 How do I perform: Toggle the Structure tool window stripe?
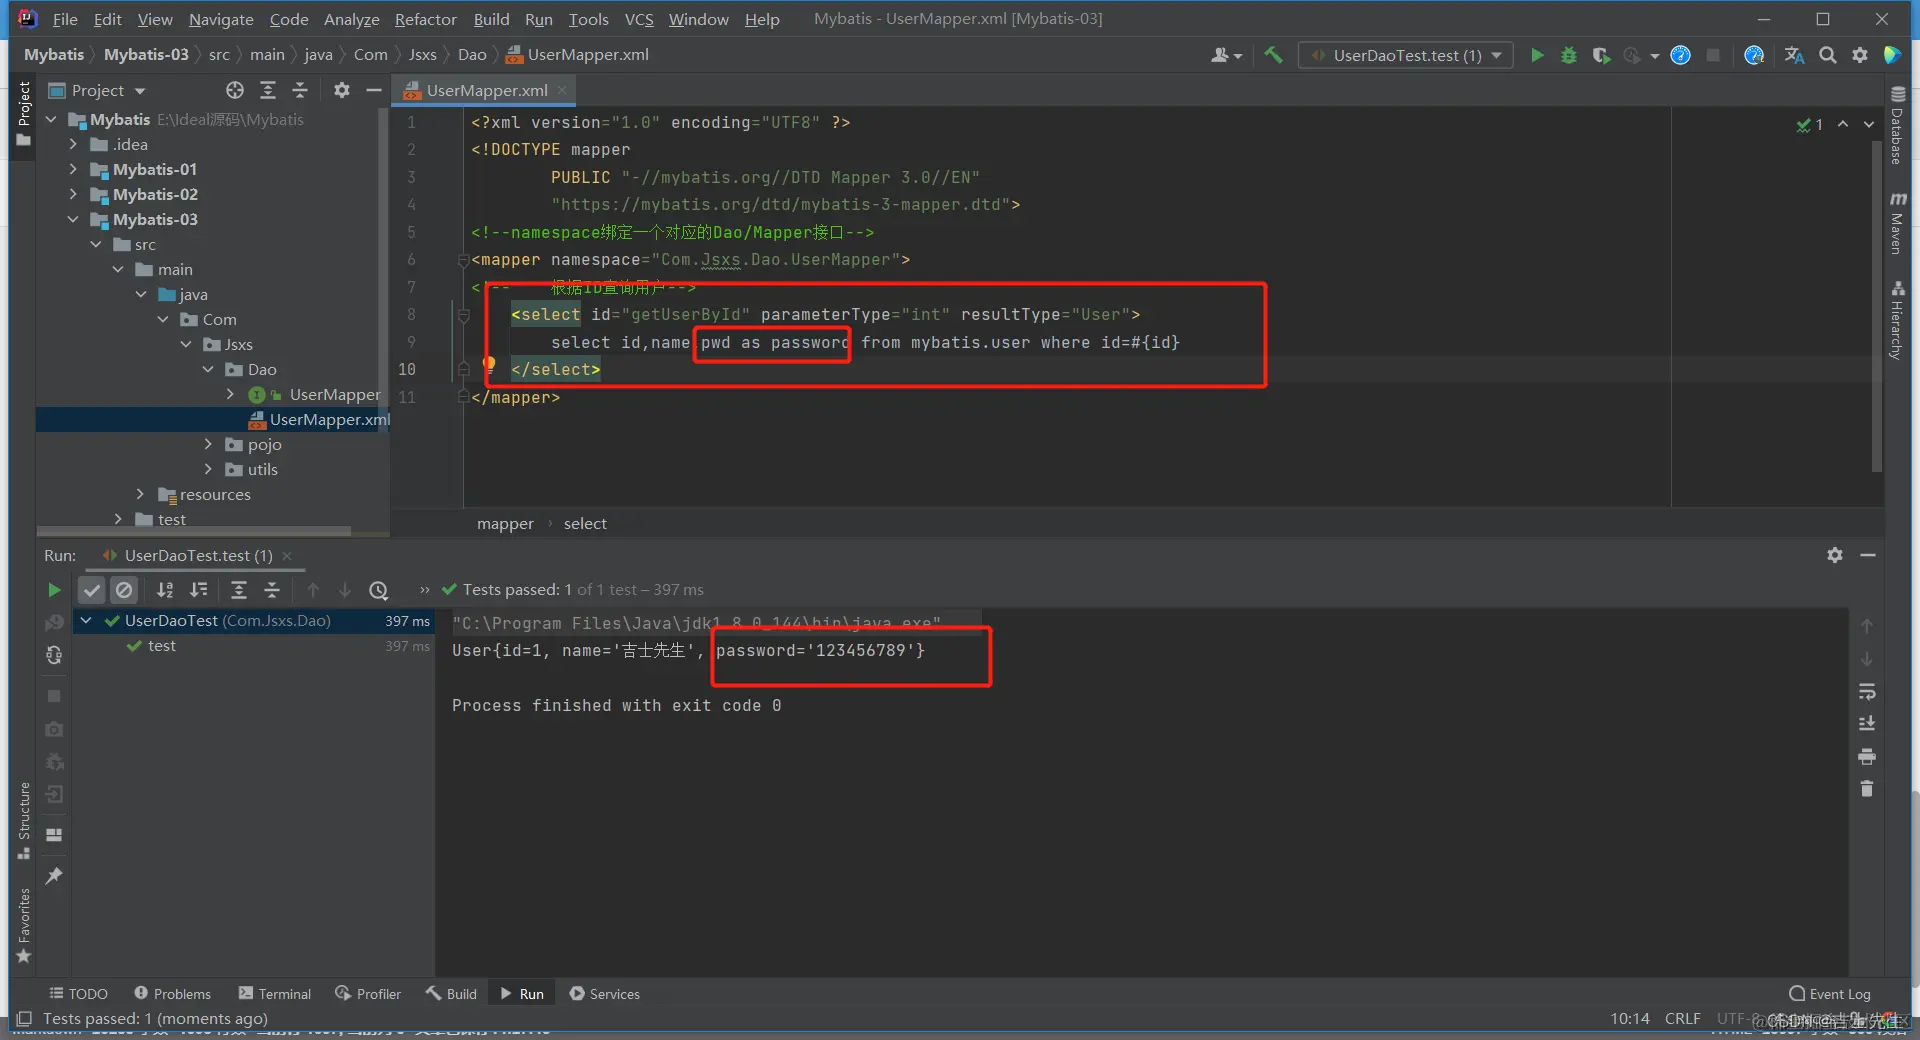[x=24, y=821]
